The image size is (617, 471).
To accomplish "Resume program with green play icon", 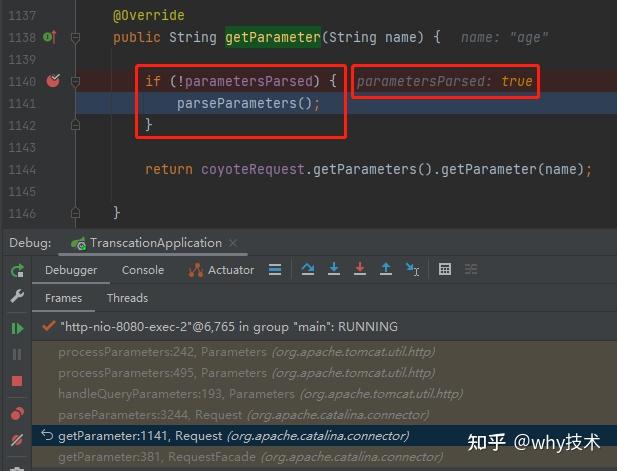I will point(17,328).
